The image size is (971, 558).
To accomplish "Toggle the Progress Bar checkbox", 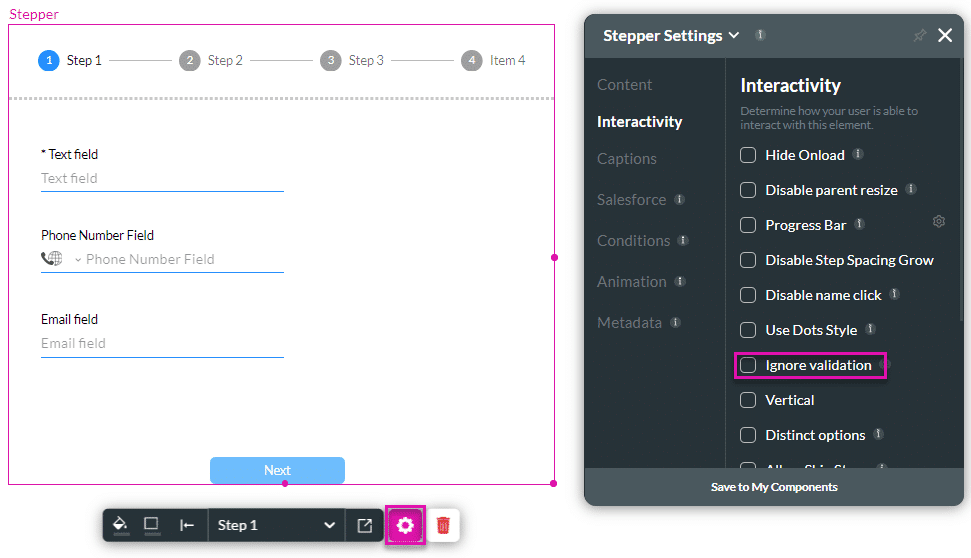I will (x=748, y=225).
